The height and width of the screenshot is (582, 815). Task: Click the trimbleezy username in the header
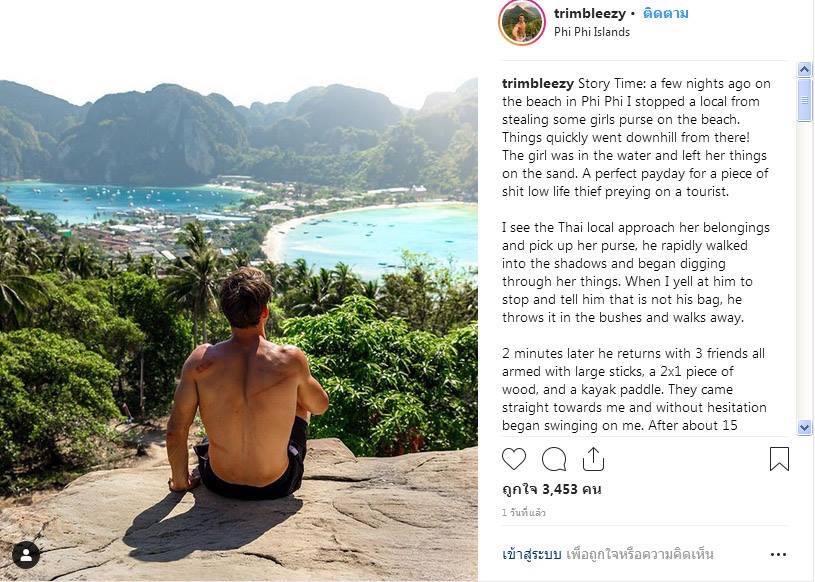(x=590, y=13)
